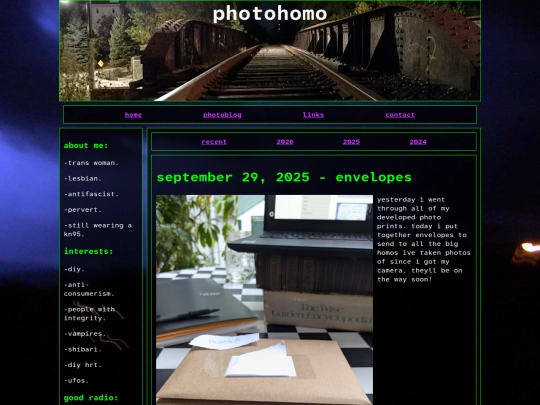Viewport: 540px width, 405px height.
Task: Show posts from 2025
Action: (351, 142)
